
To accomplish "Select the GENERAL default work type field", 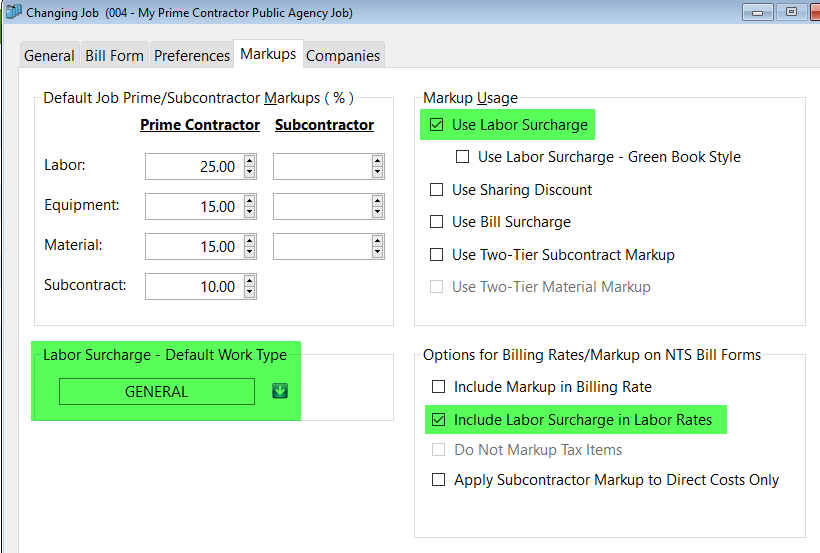I will (157, 391).
